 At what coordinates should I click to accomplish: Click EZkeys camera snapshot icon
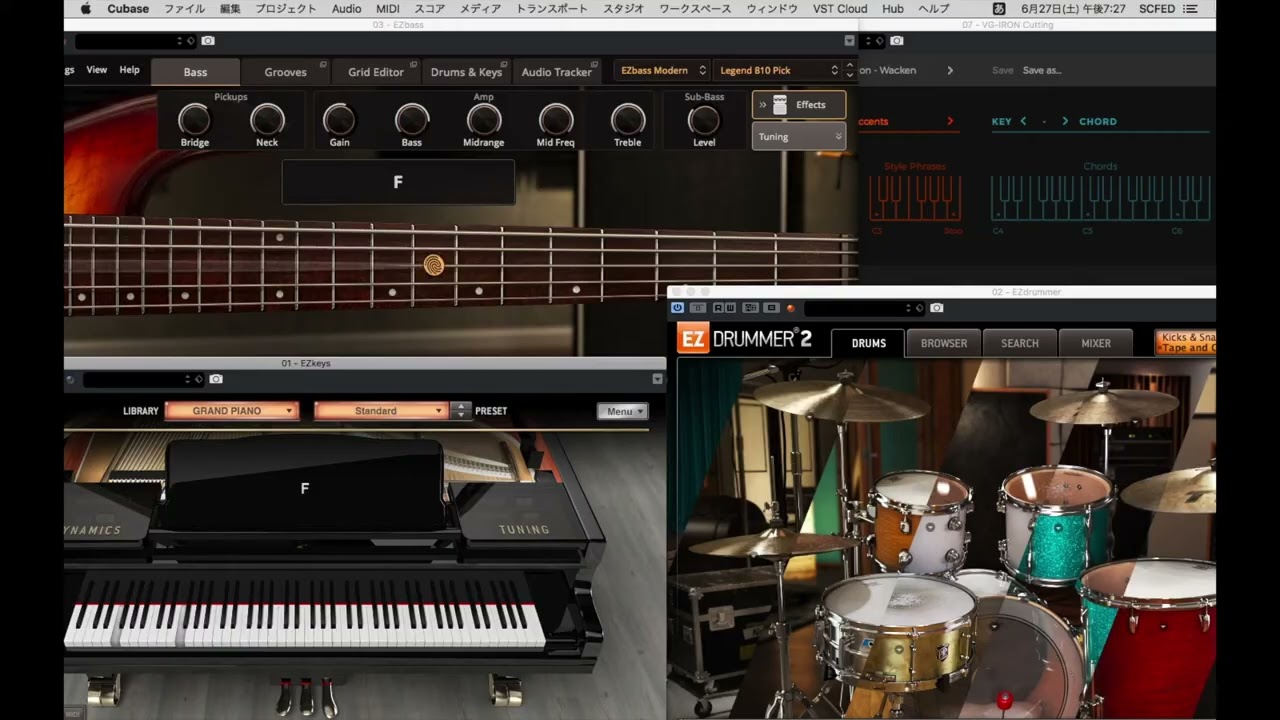(x=216, y=379)
